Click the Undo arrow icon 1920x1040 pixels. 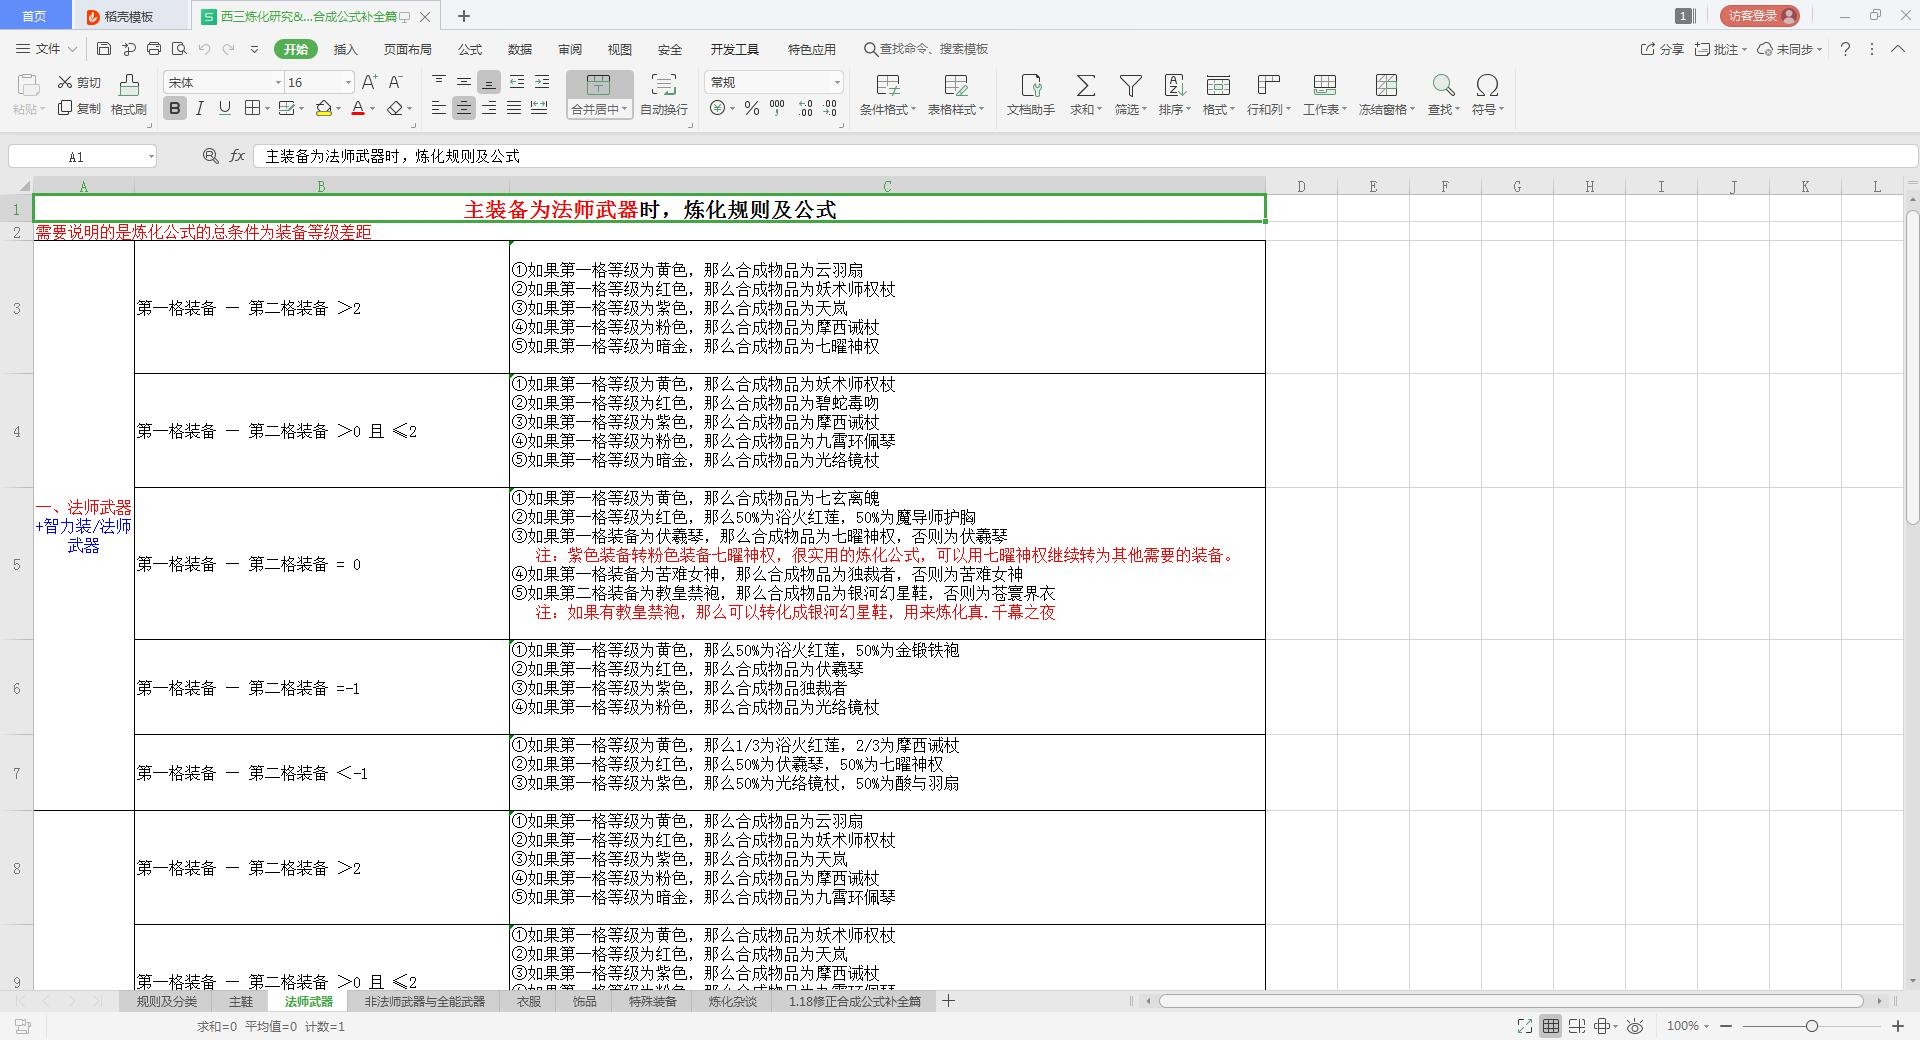click(x=204, y=48)
